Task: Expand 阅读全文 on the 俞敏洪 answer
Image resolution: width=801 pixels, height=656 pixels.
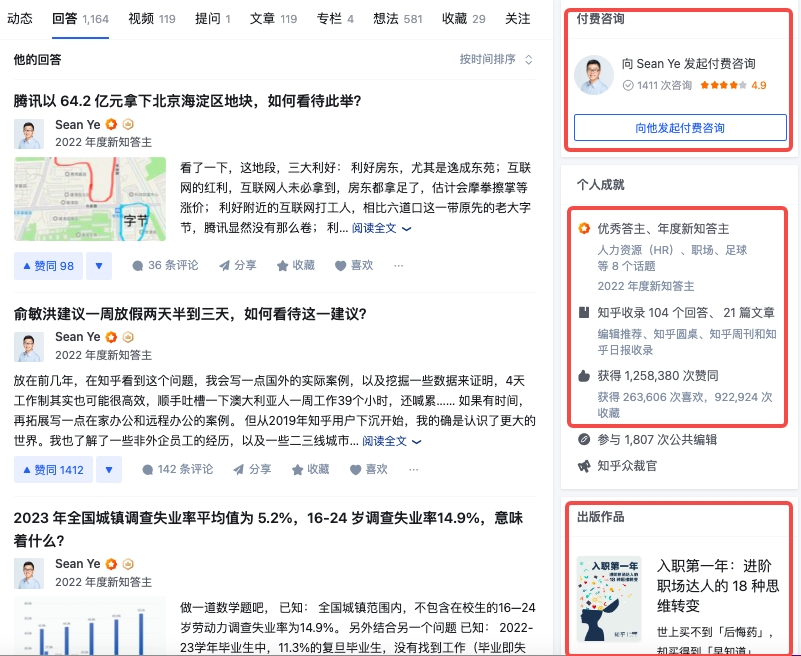Action: click(x=392, y=441)
